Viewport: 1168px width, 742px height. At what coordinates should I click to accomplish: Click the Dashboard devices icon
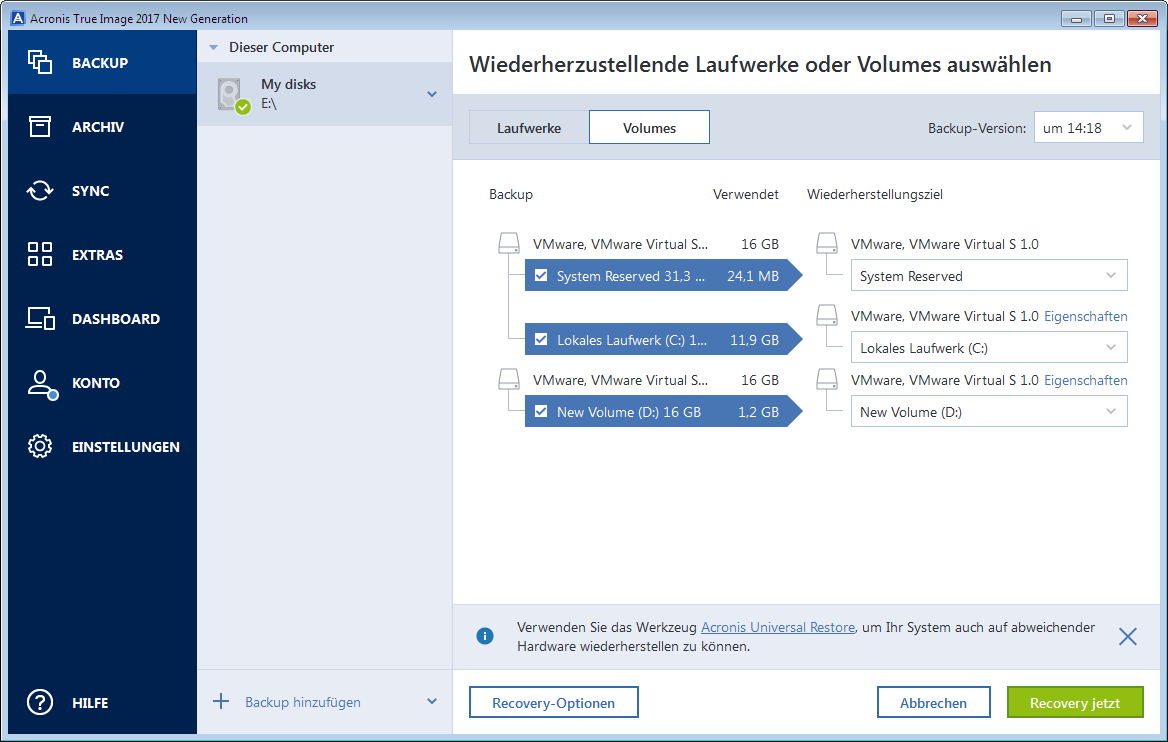point(40,318)
